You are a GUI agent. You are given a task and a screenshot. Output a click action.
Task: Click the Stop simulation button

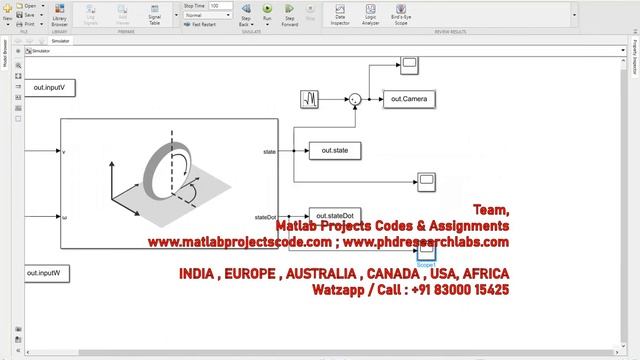pos(310,12)
